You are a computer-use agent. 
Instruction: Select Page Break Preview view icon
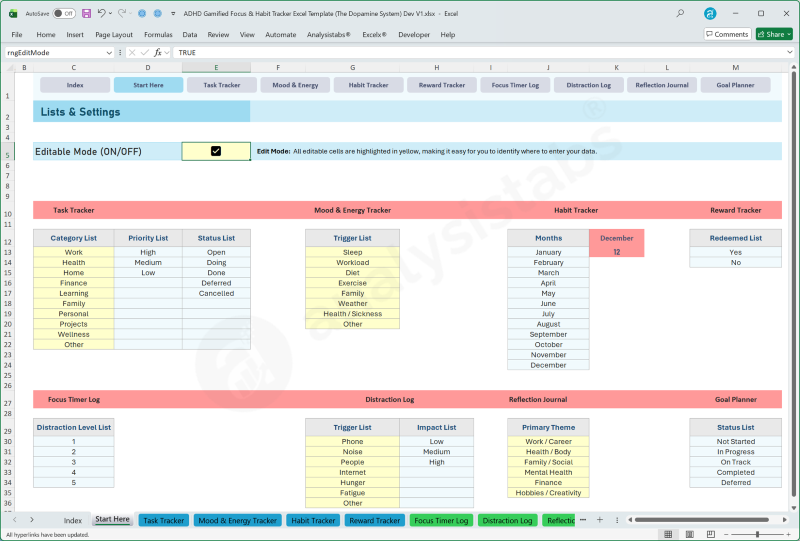[x=713, y=535]
